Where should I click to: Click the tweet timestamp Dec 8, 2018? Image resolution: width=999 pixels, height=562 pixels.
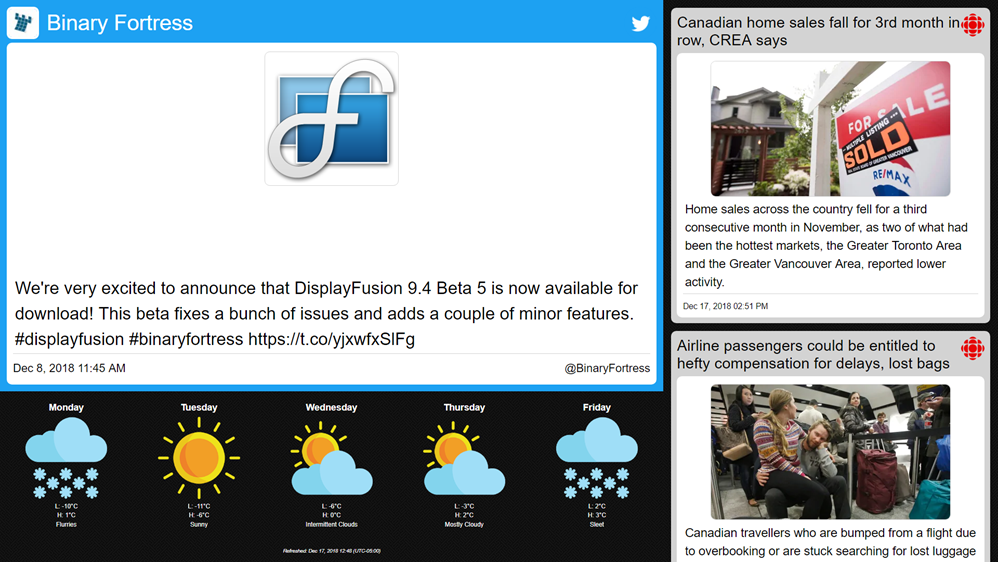[x=69, y=368]
